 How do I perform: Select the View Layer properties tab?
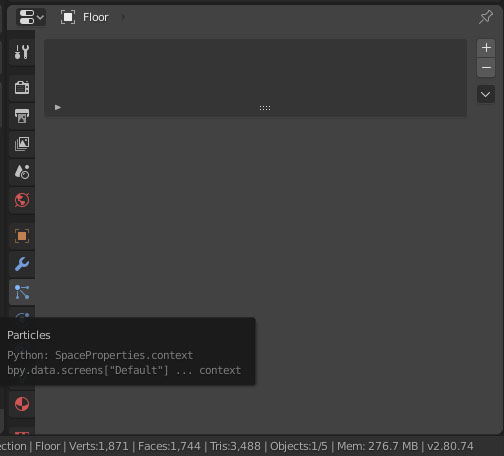[22, 144]
